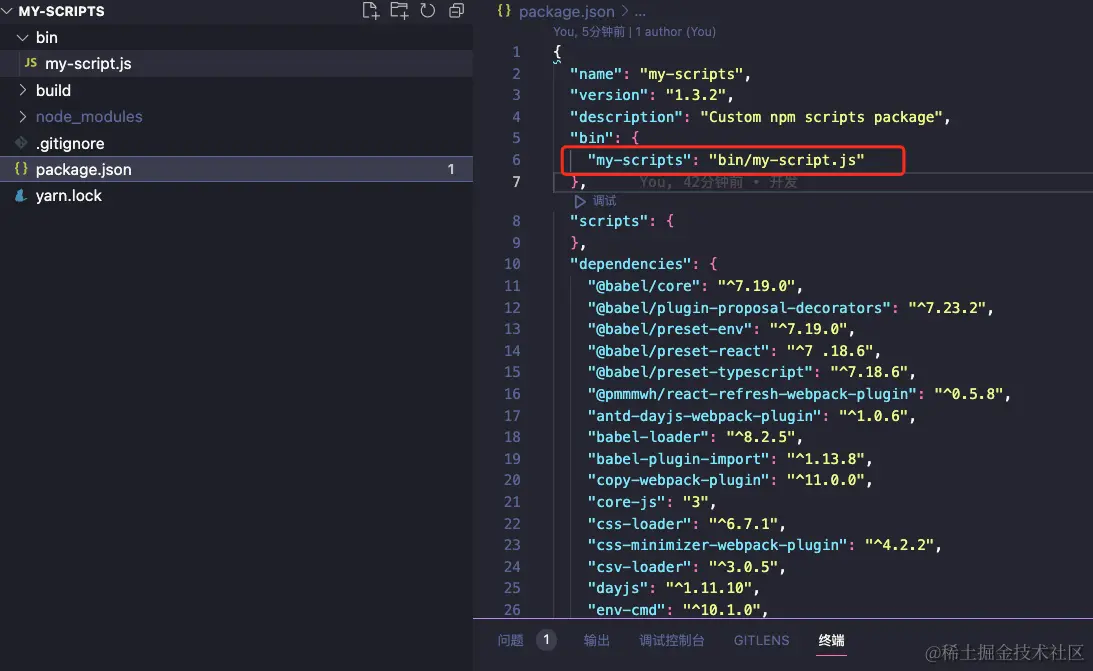Screen dimensions: 1093x671
Task: Click "@babel/plugin-proposal-decorators" on line 12
Action: click(x=739, y=308)
